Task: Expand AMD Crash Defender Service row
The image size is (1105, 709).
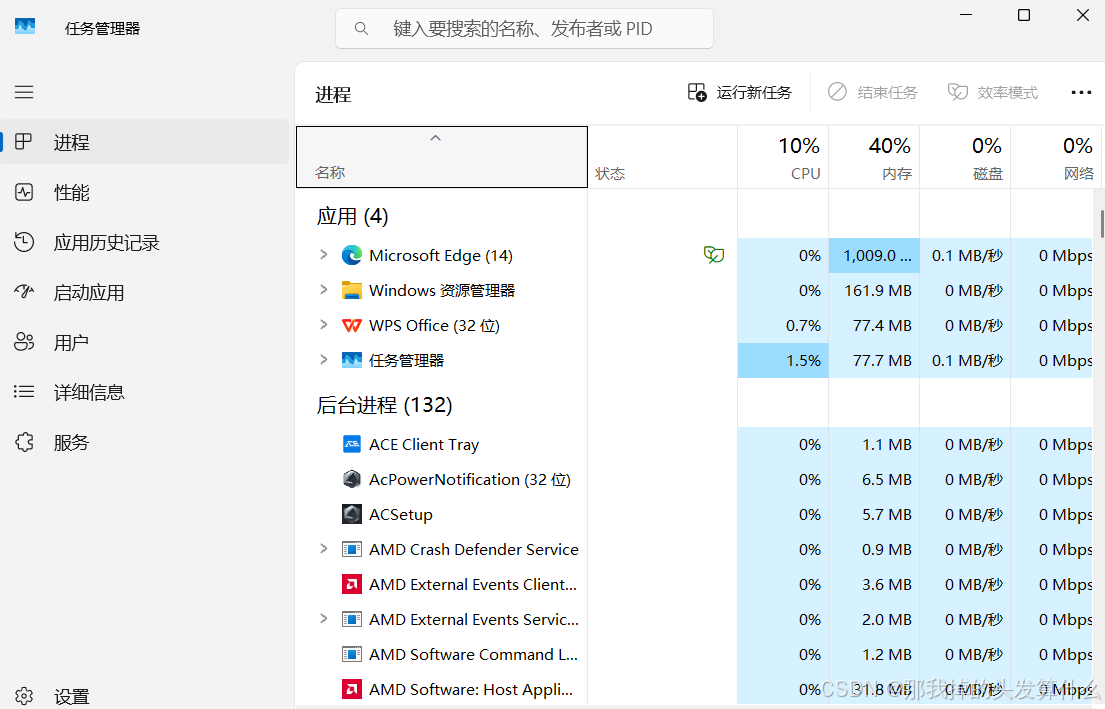Action: [323, 548]
